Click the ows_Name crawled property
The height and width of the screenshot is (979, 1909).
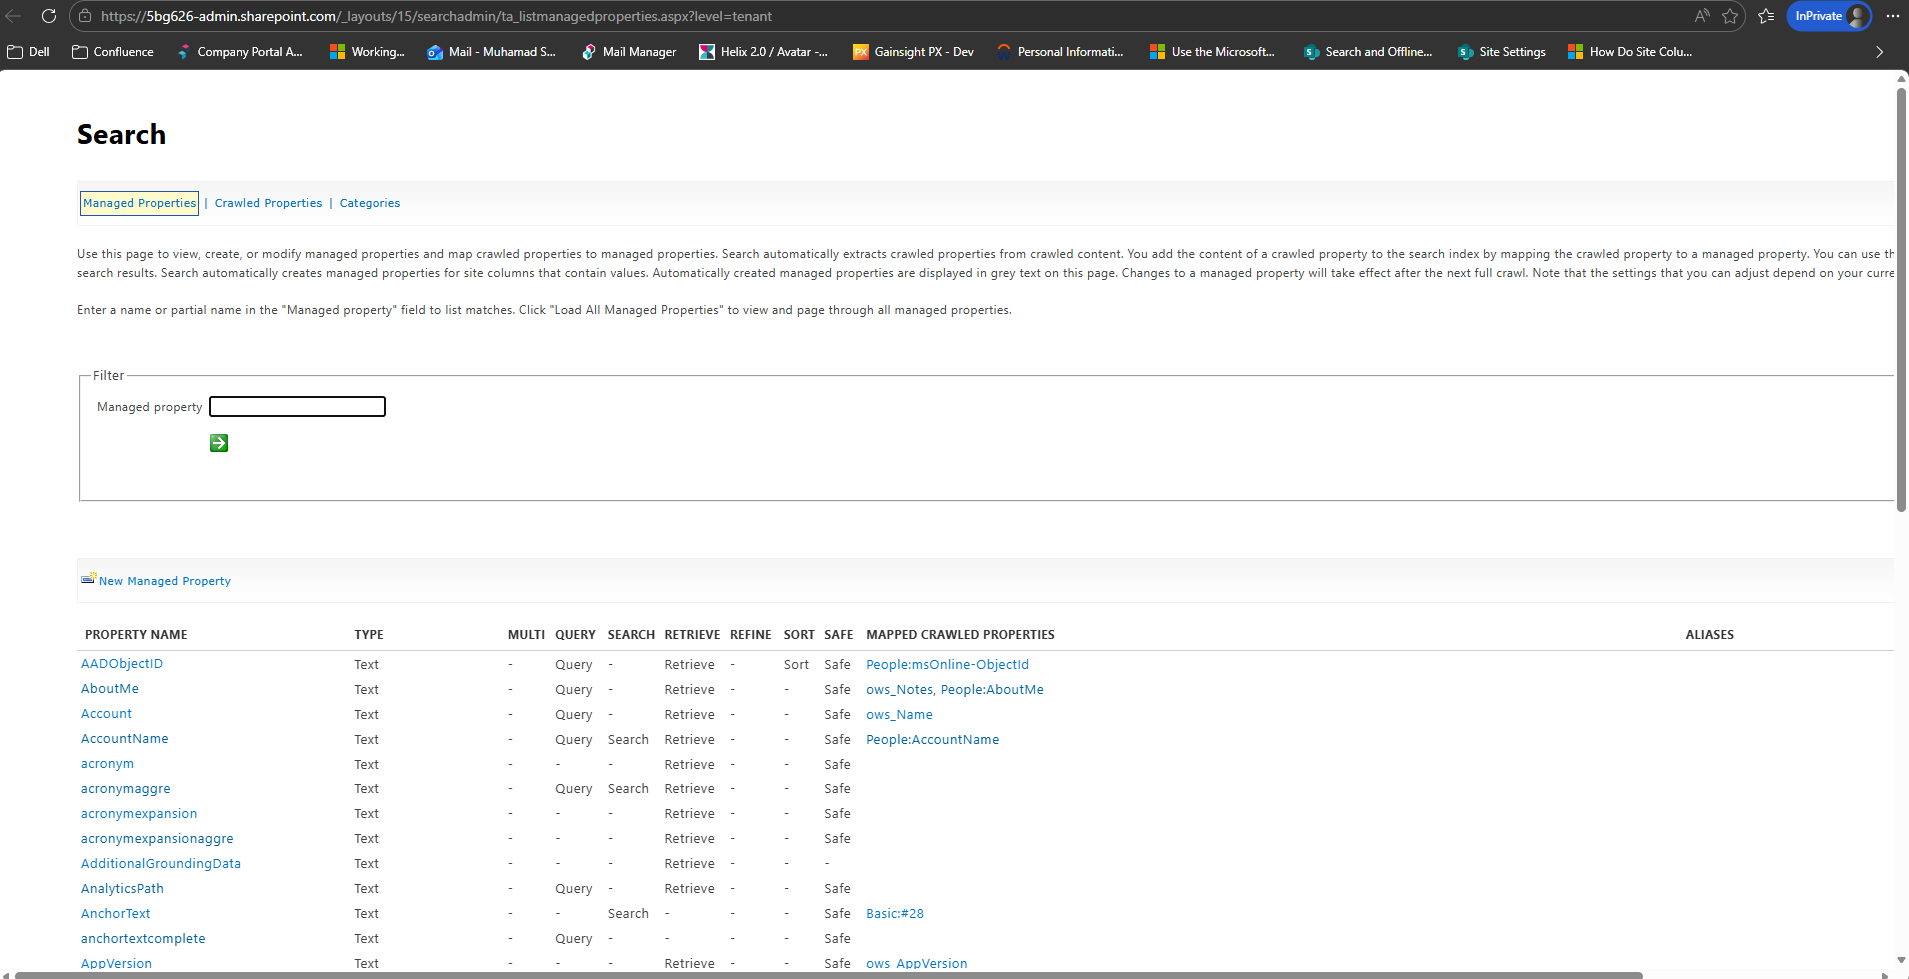899,714
